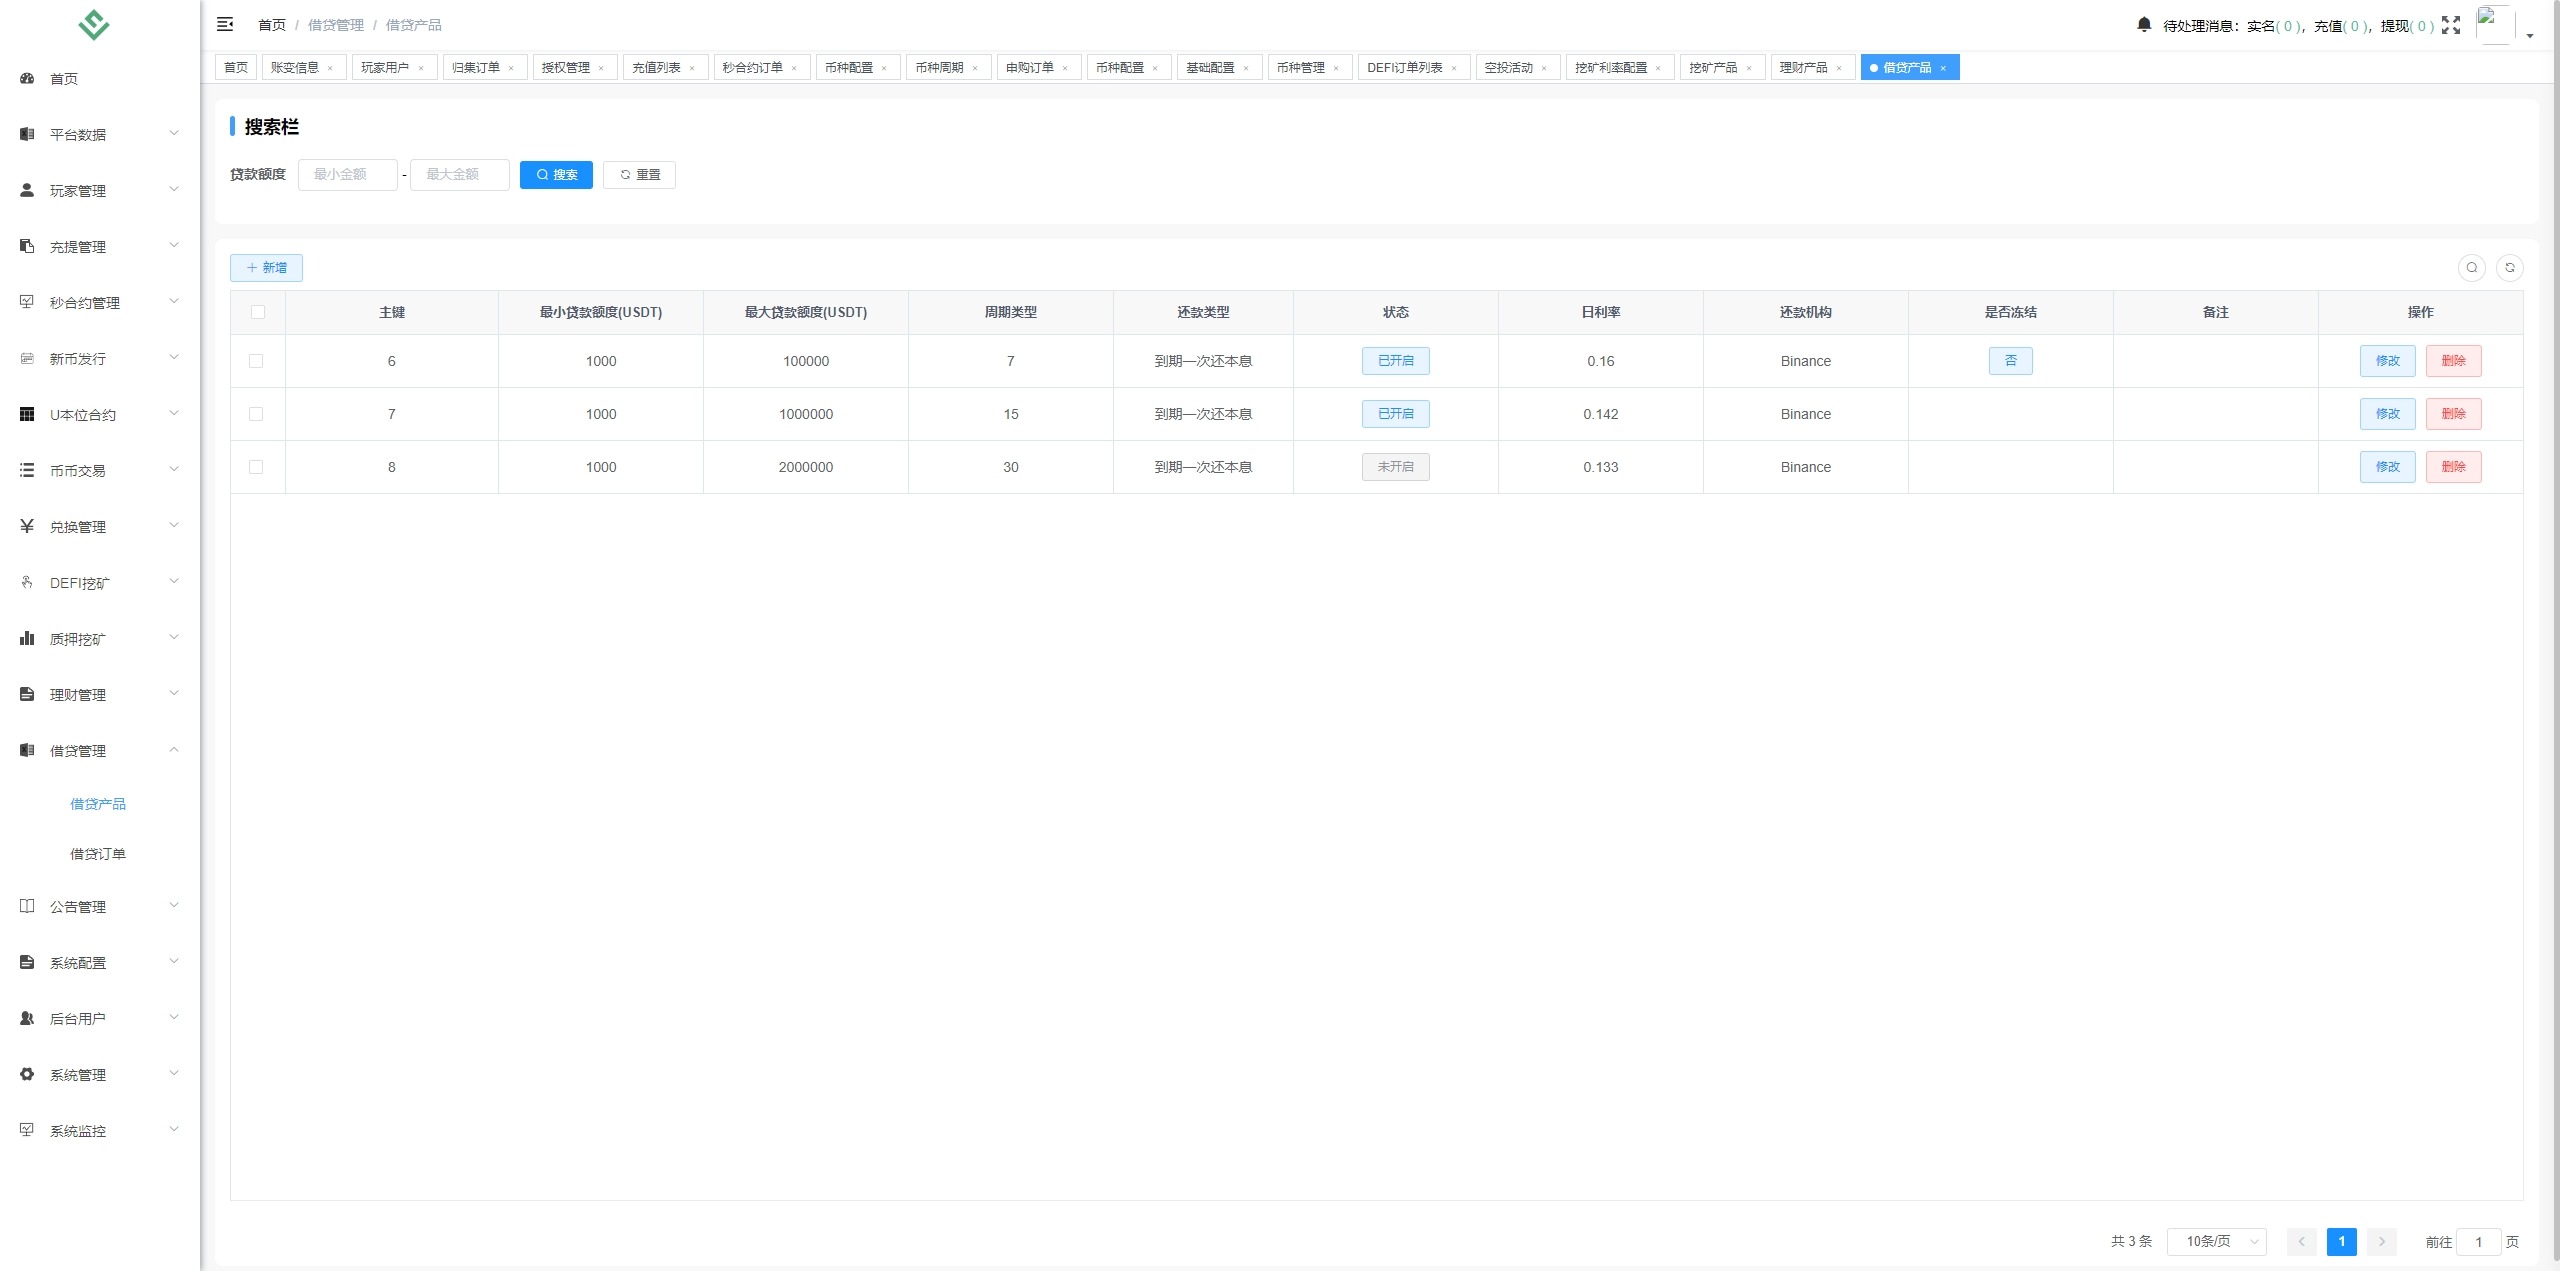Click the blue 搜索 button

pyautogui.click(x=556, y=175)
